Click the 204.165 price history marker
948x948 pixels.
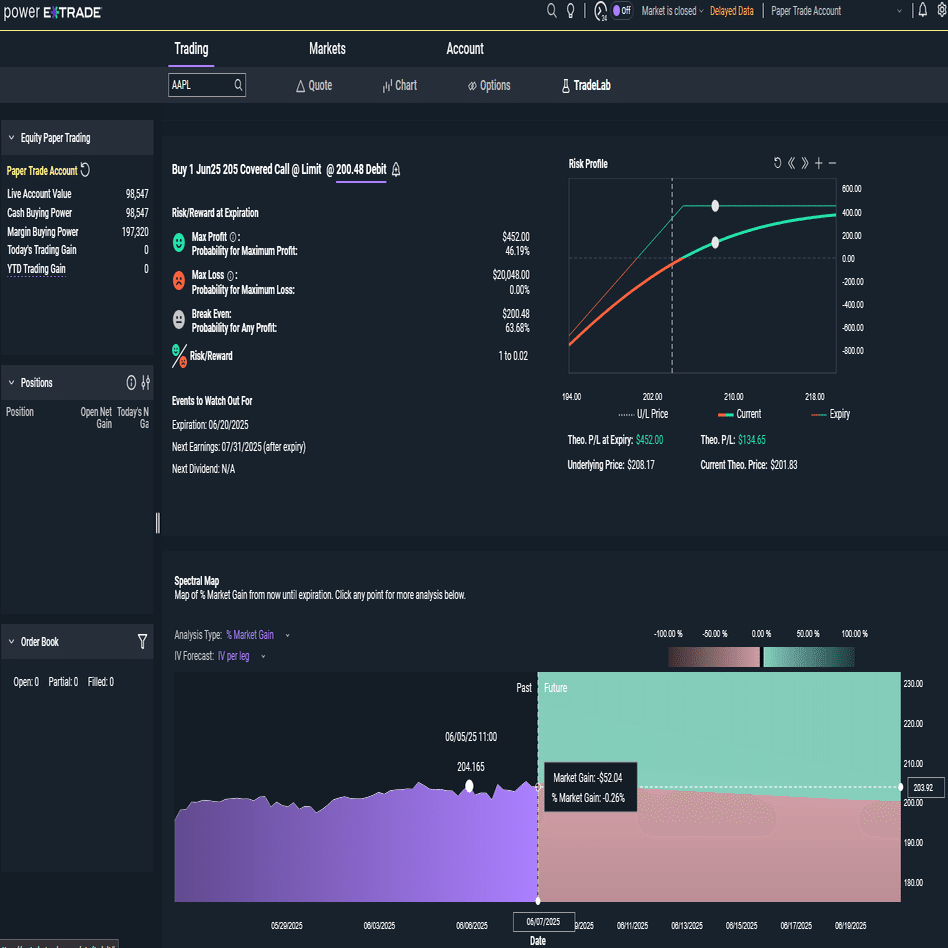pos(469,785)
